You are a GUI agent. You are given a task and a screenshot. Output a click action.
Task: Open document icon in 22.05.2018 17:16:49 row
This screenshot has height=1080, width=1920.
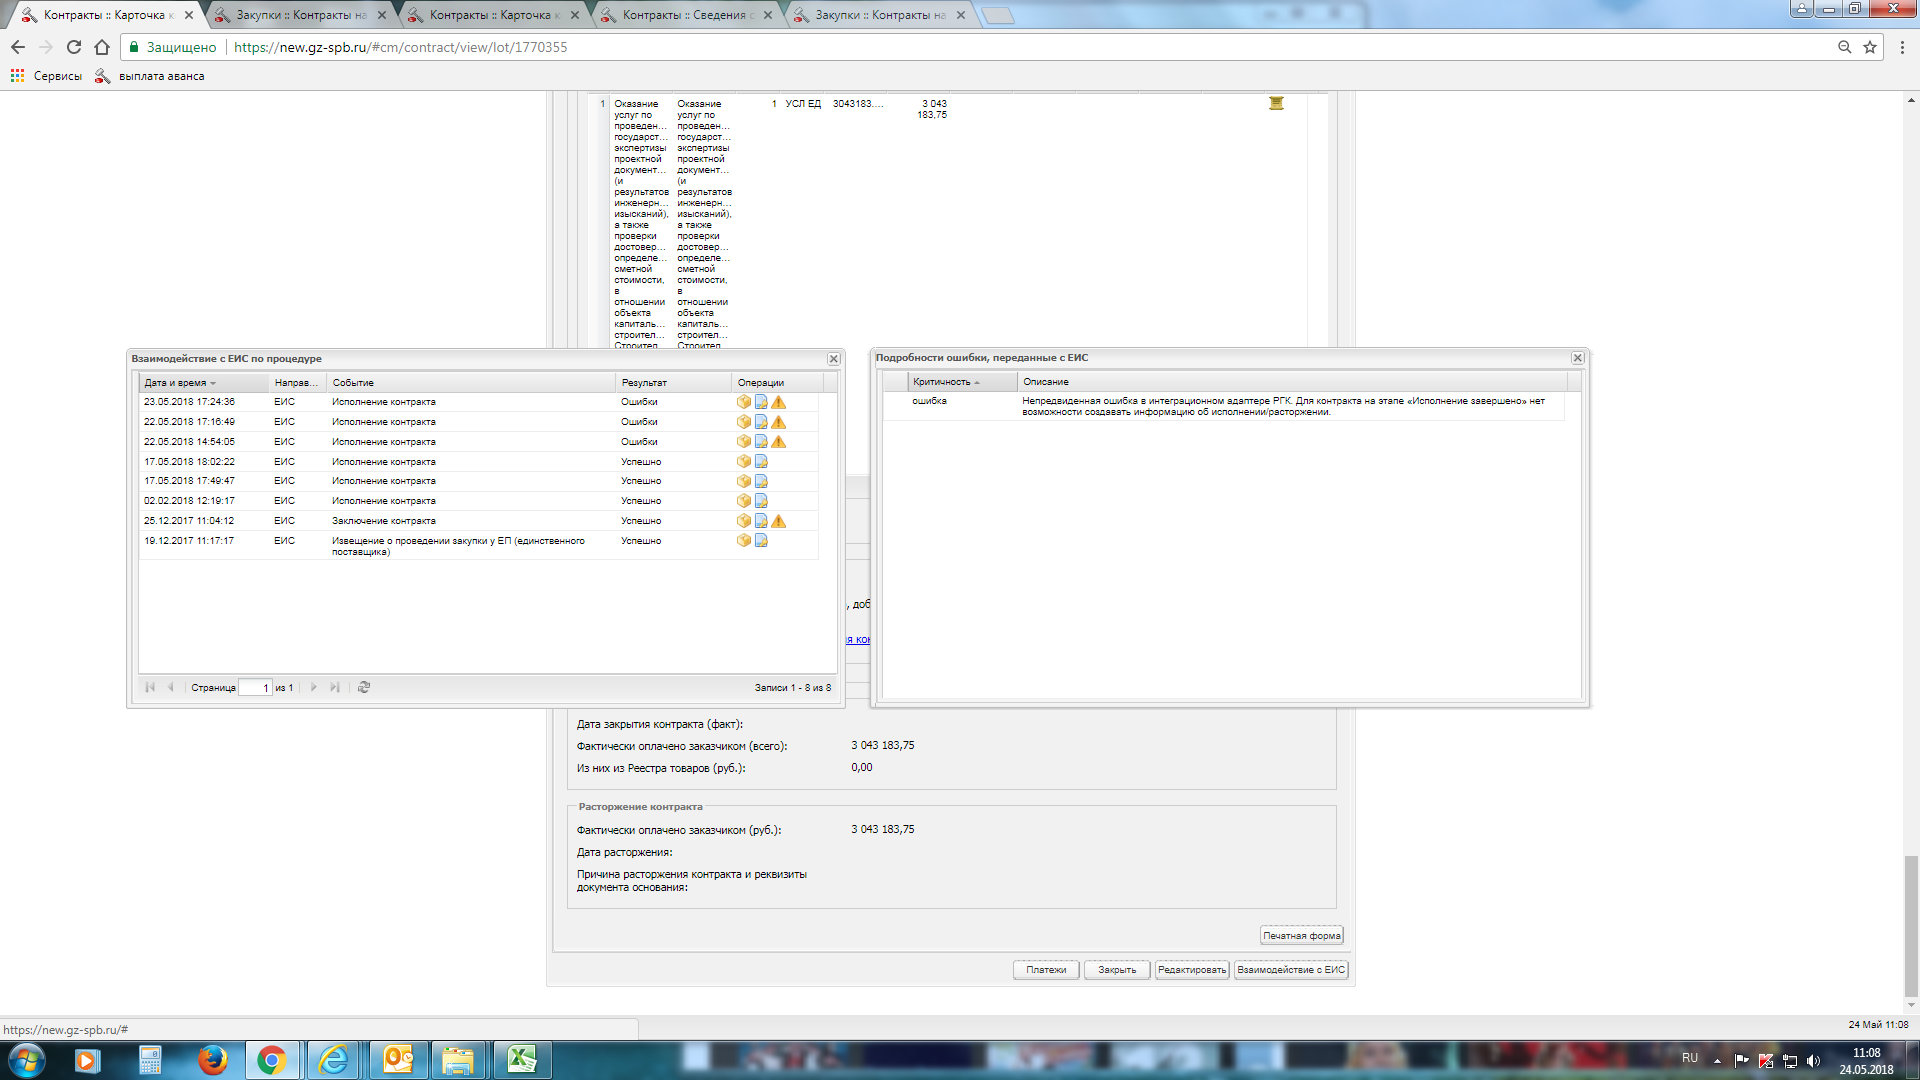(x=761, y=422)
